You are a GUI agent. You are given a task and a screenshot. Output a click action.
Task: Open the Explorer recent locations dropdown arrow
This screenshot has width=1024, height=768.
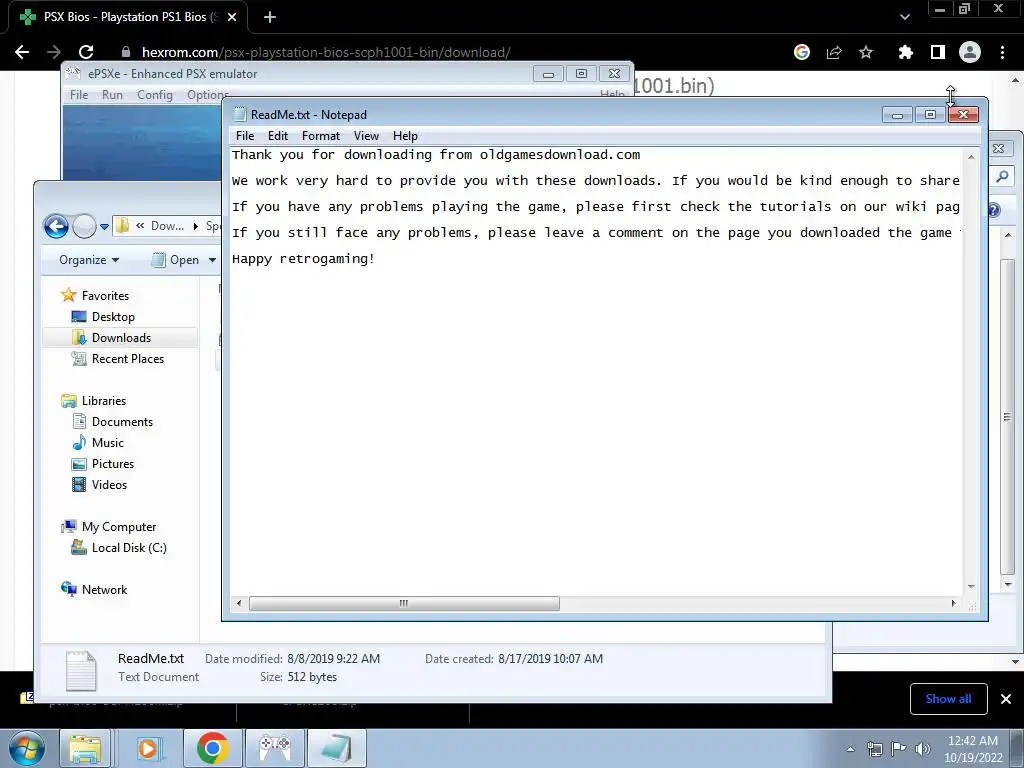click(104, 227)
